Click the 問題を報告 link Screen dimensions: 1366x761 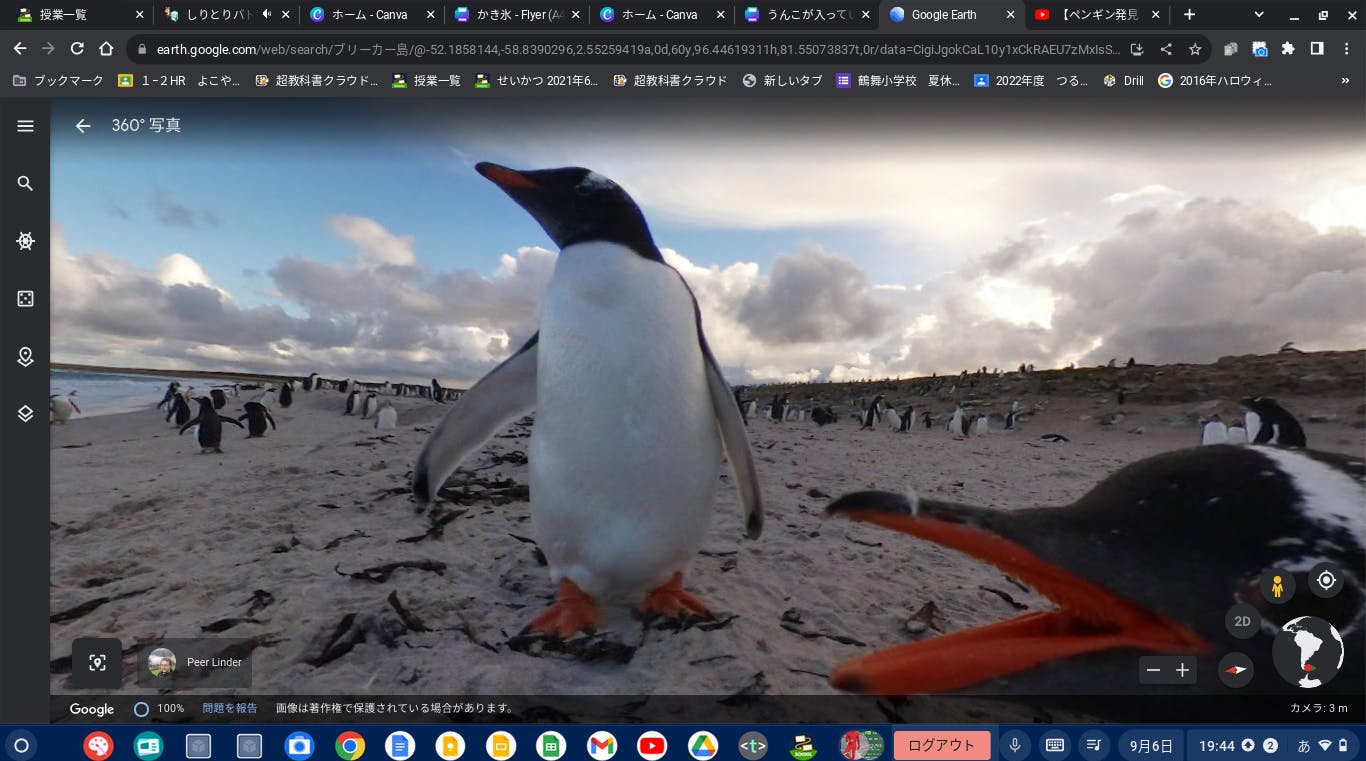230,708
